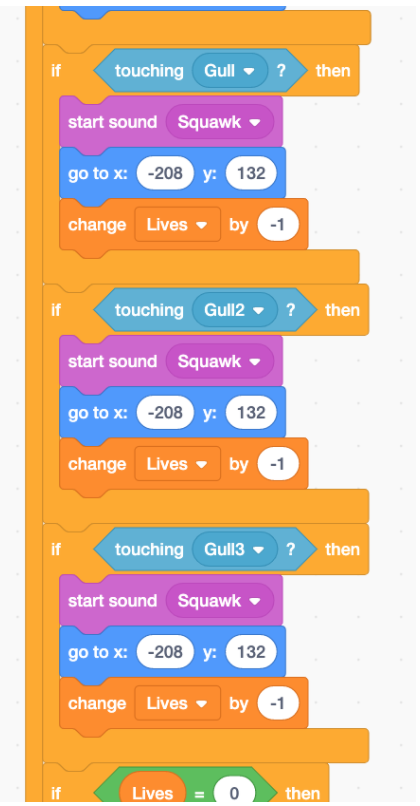The height and width of the screenshot is (806, 420).
Task: Edit -1 value in first change Lives block
Action: tap(278, 225)
